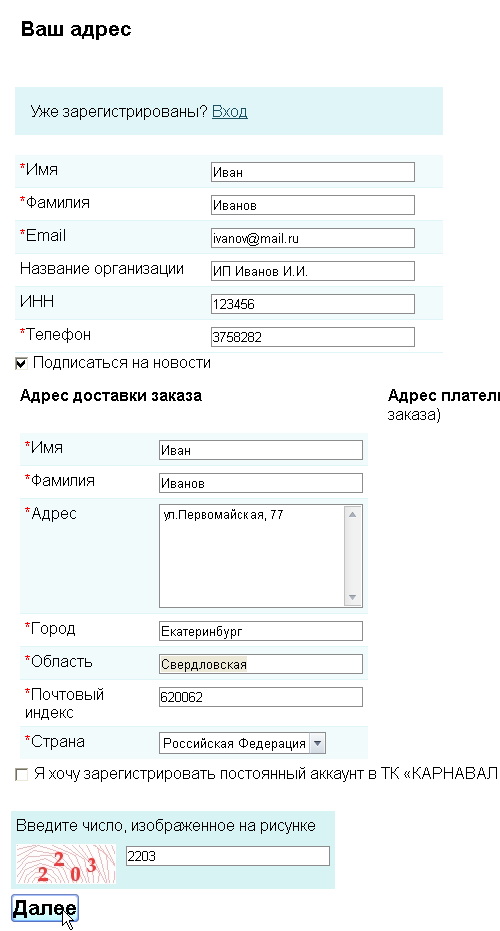Click the Email field with ivanov@mail.ru

[312, 238]
